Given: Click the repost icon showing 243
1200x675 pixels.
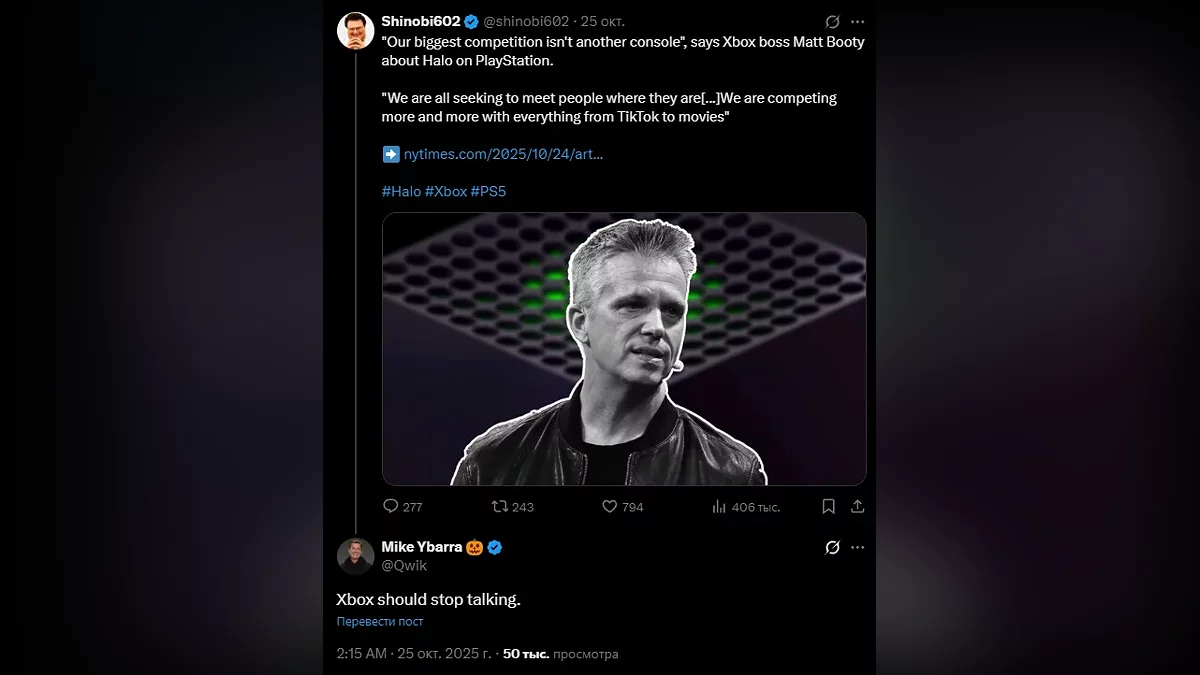Looking at the screenshot, I should pos(500,507).
